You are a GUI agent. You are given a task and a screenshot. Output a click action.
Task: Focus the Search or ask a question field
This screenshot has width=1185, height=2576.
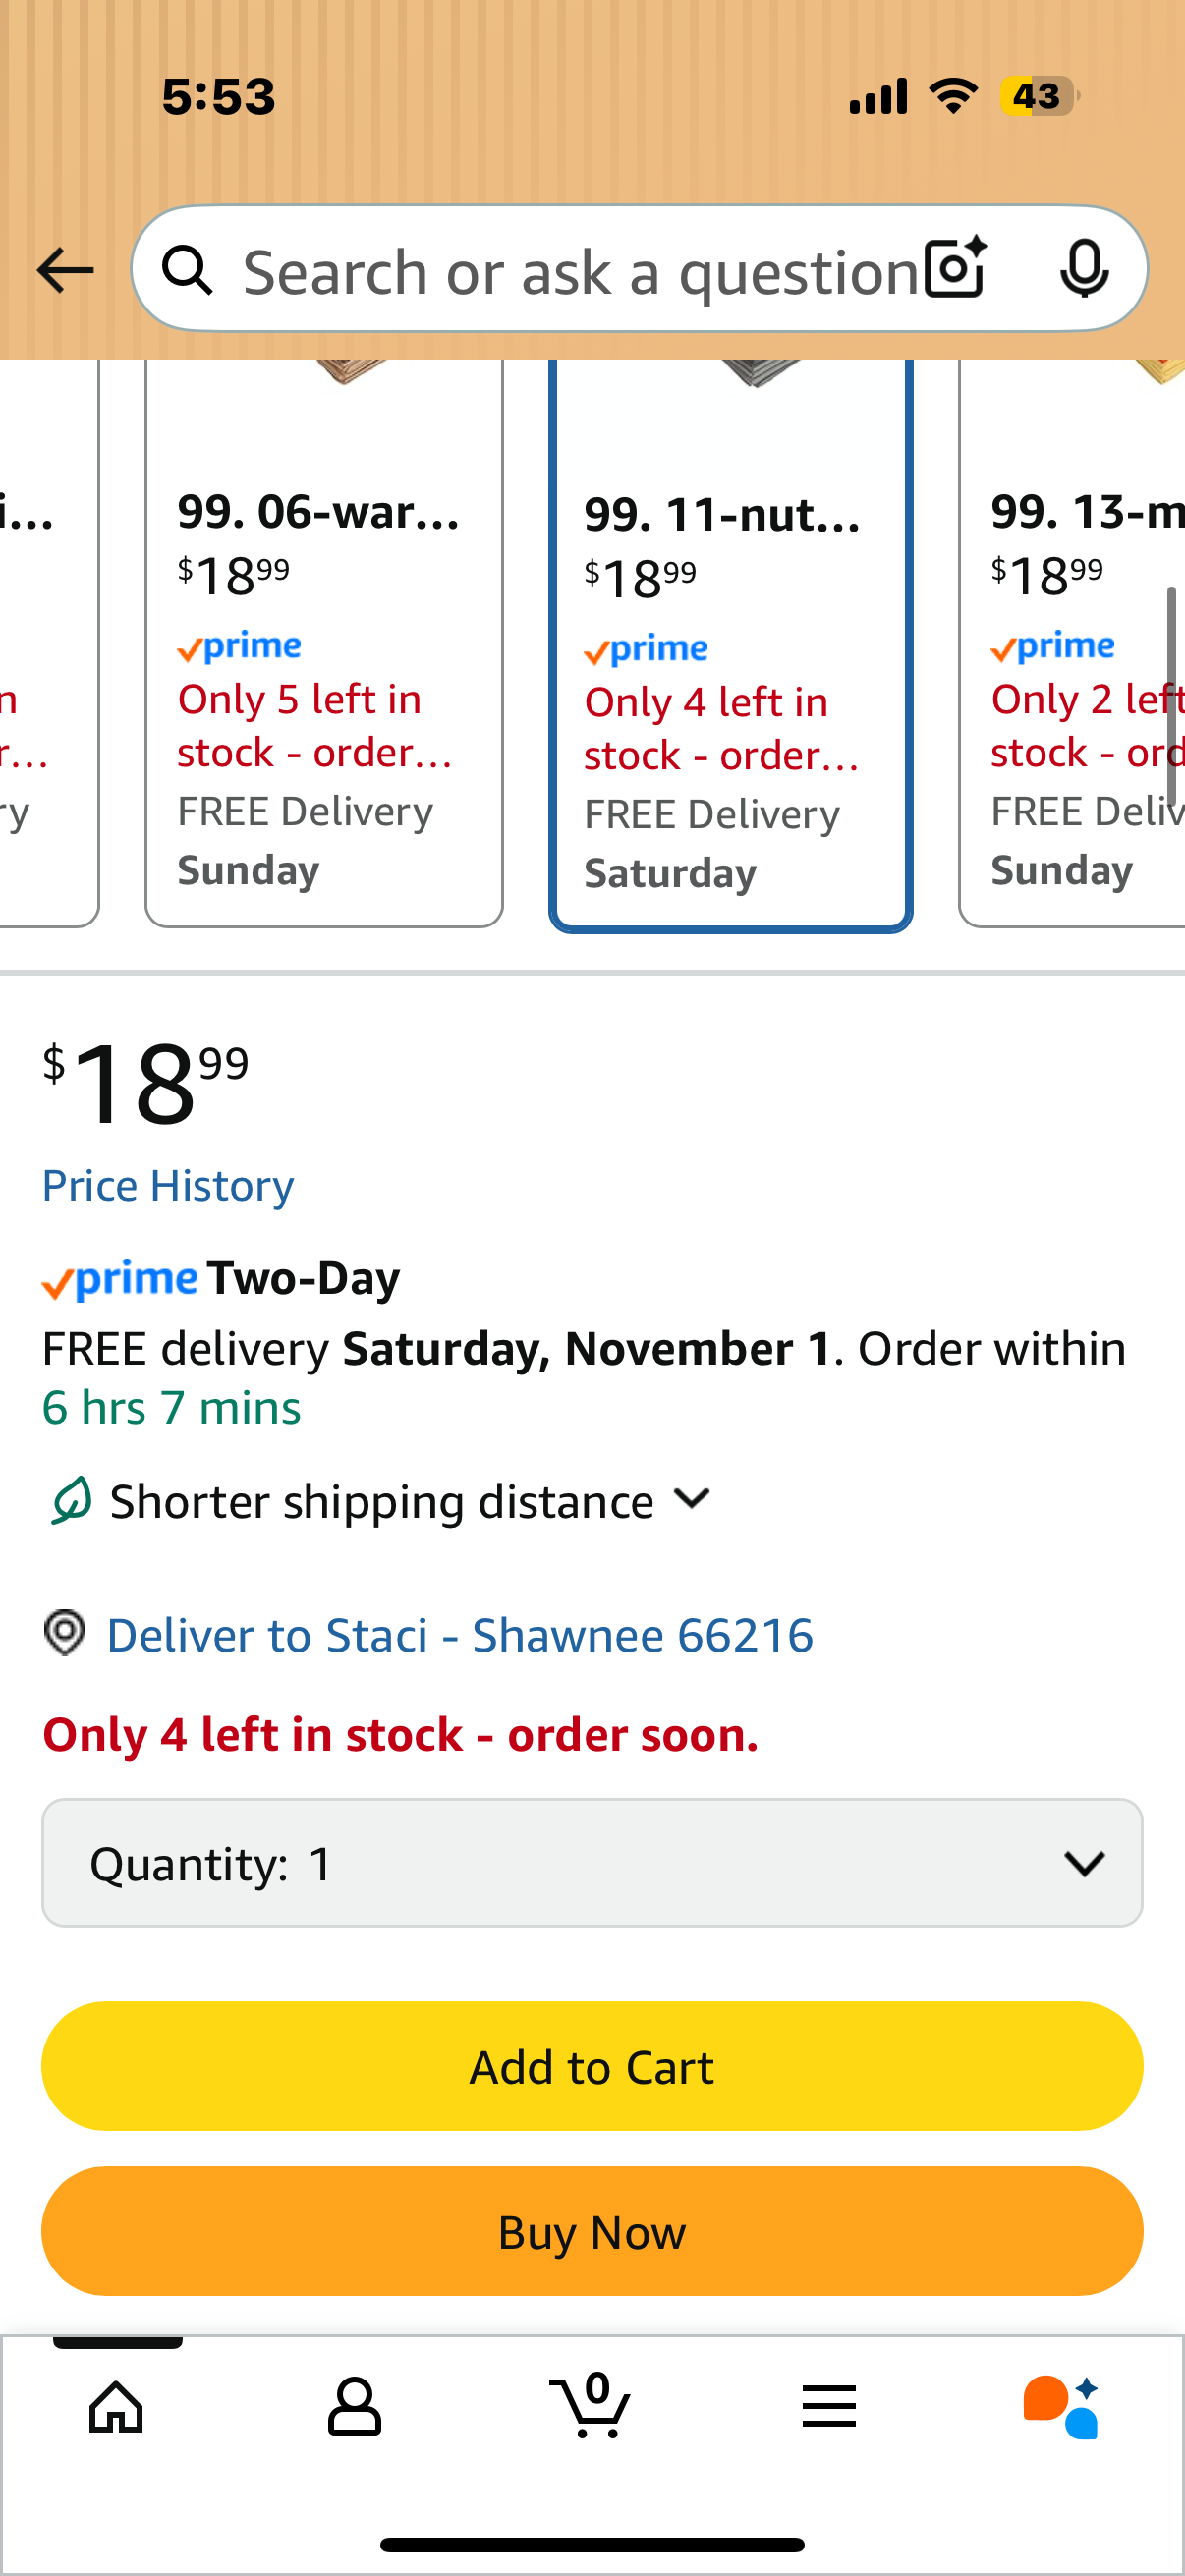click(x=580, y=272)
